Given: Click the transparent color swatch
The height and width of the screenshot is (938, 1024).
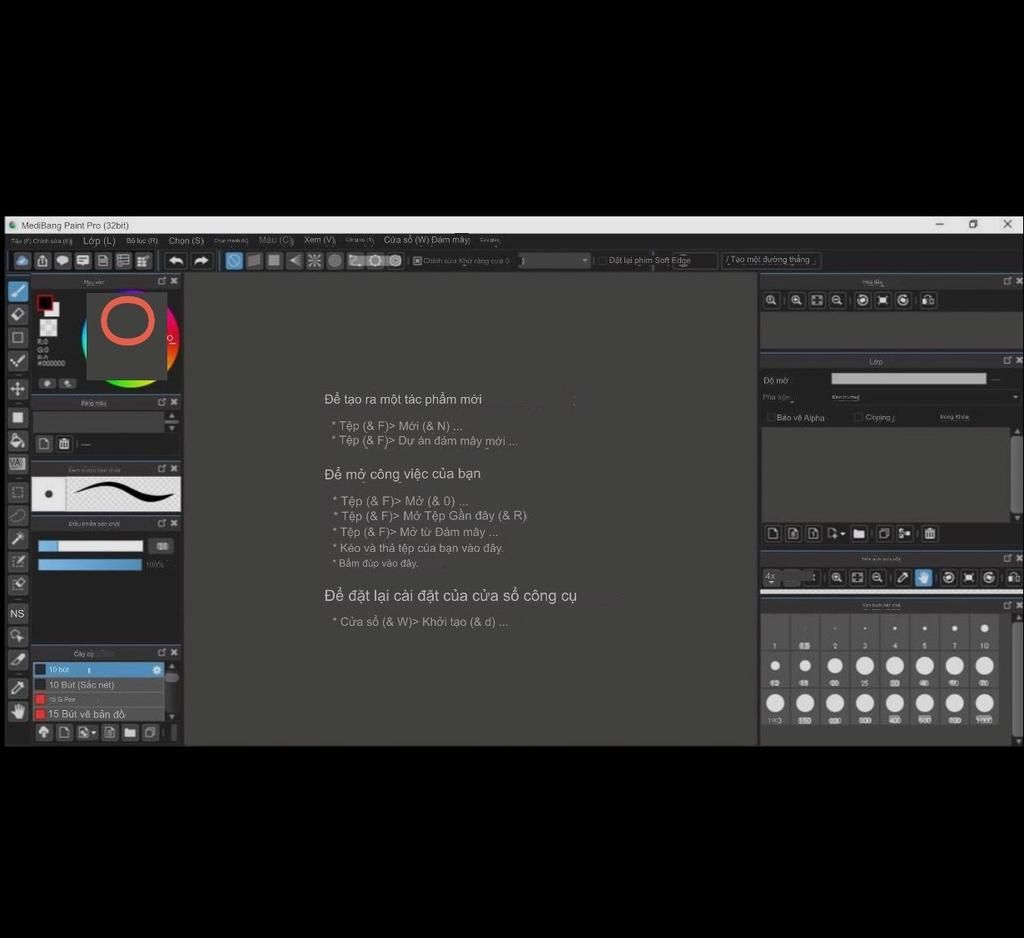Looking at the screenshot, I should click(x=48, y=327).
